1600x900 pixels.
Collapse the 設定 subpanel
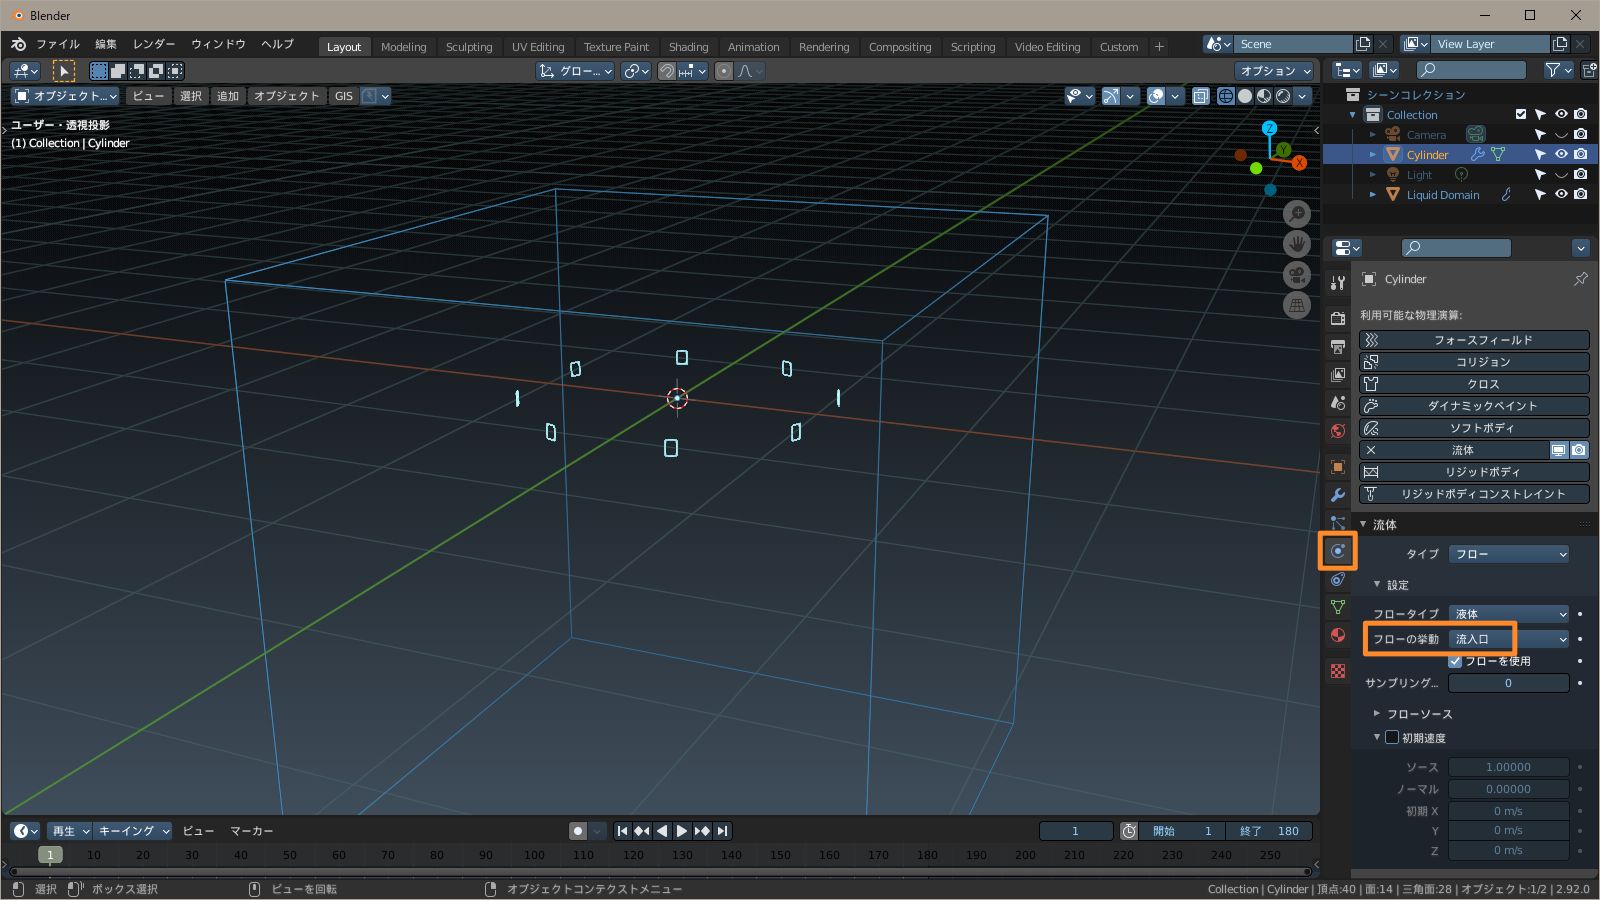(x=1377, y=585)
